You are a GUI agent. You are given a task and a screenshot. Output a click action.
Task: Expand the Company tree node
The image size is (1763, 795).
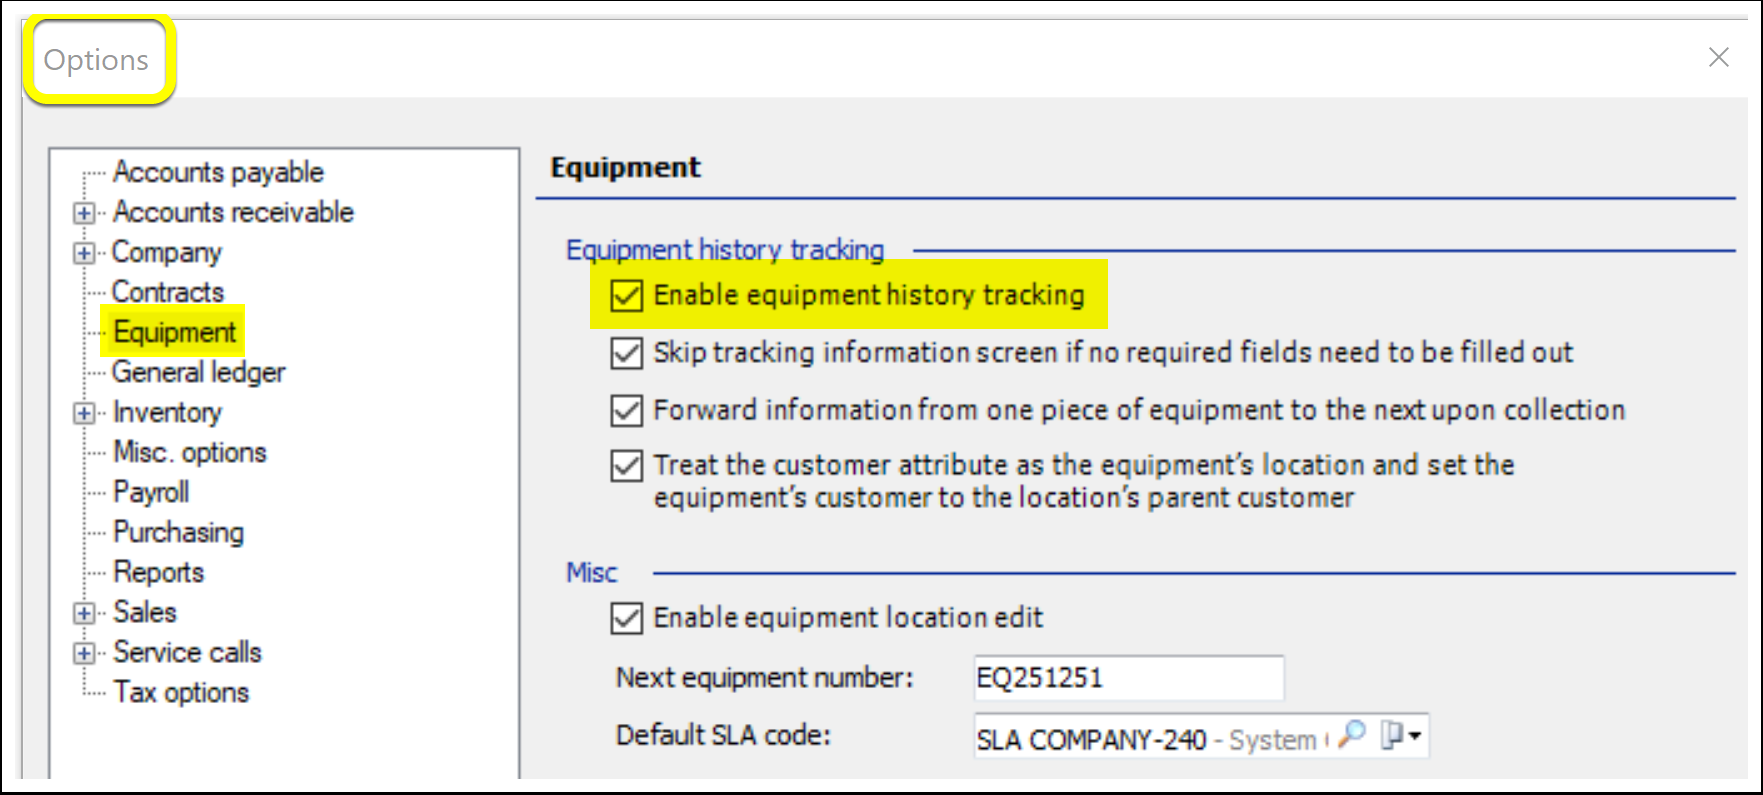(84, 253)
